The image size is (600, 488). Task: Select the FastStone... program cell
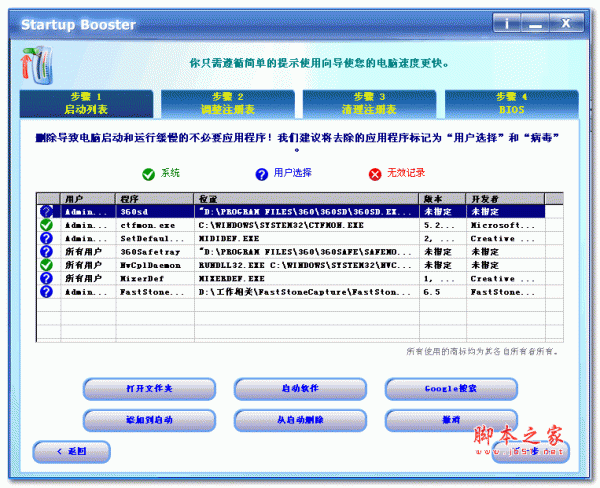[x=155, y=292]
